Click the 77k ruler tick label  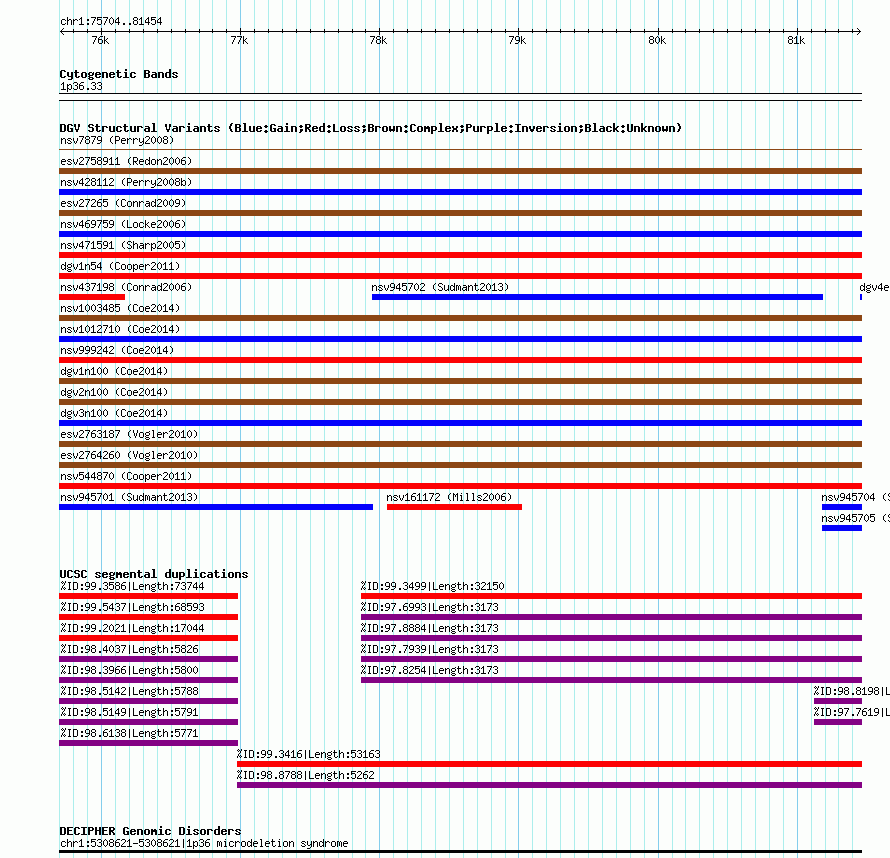239,40
